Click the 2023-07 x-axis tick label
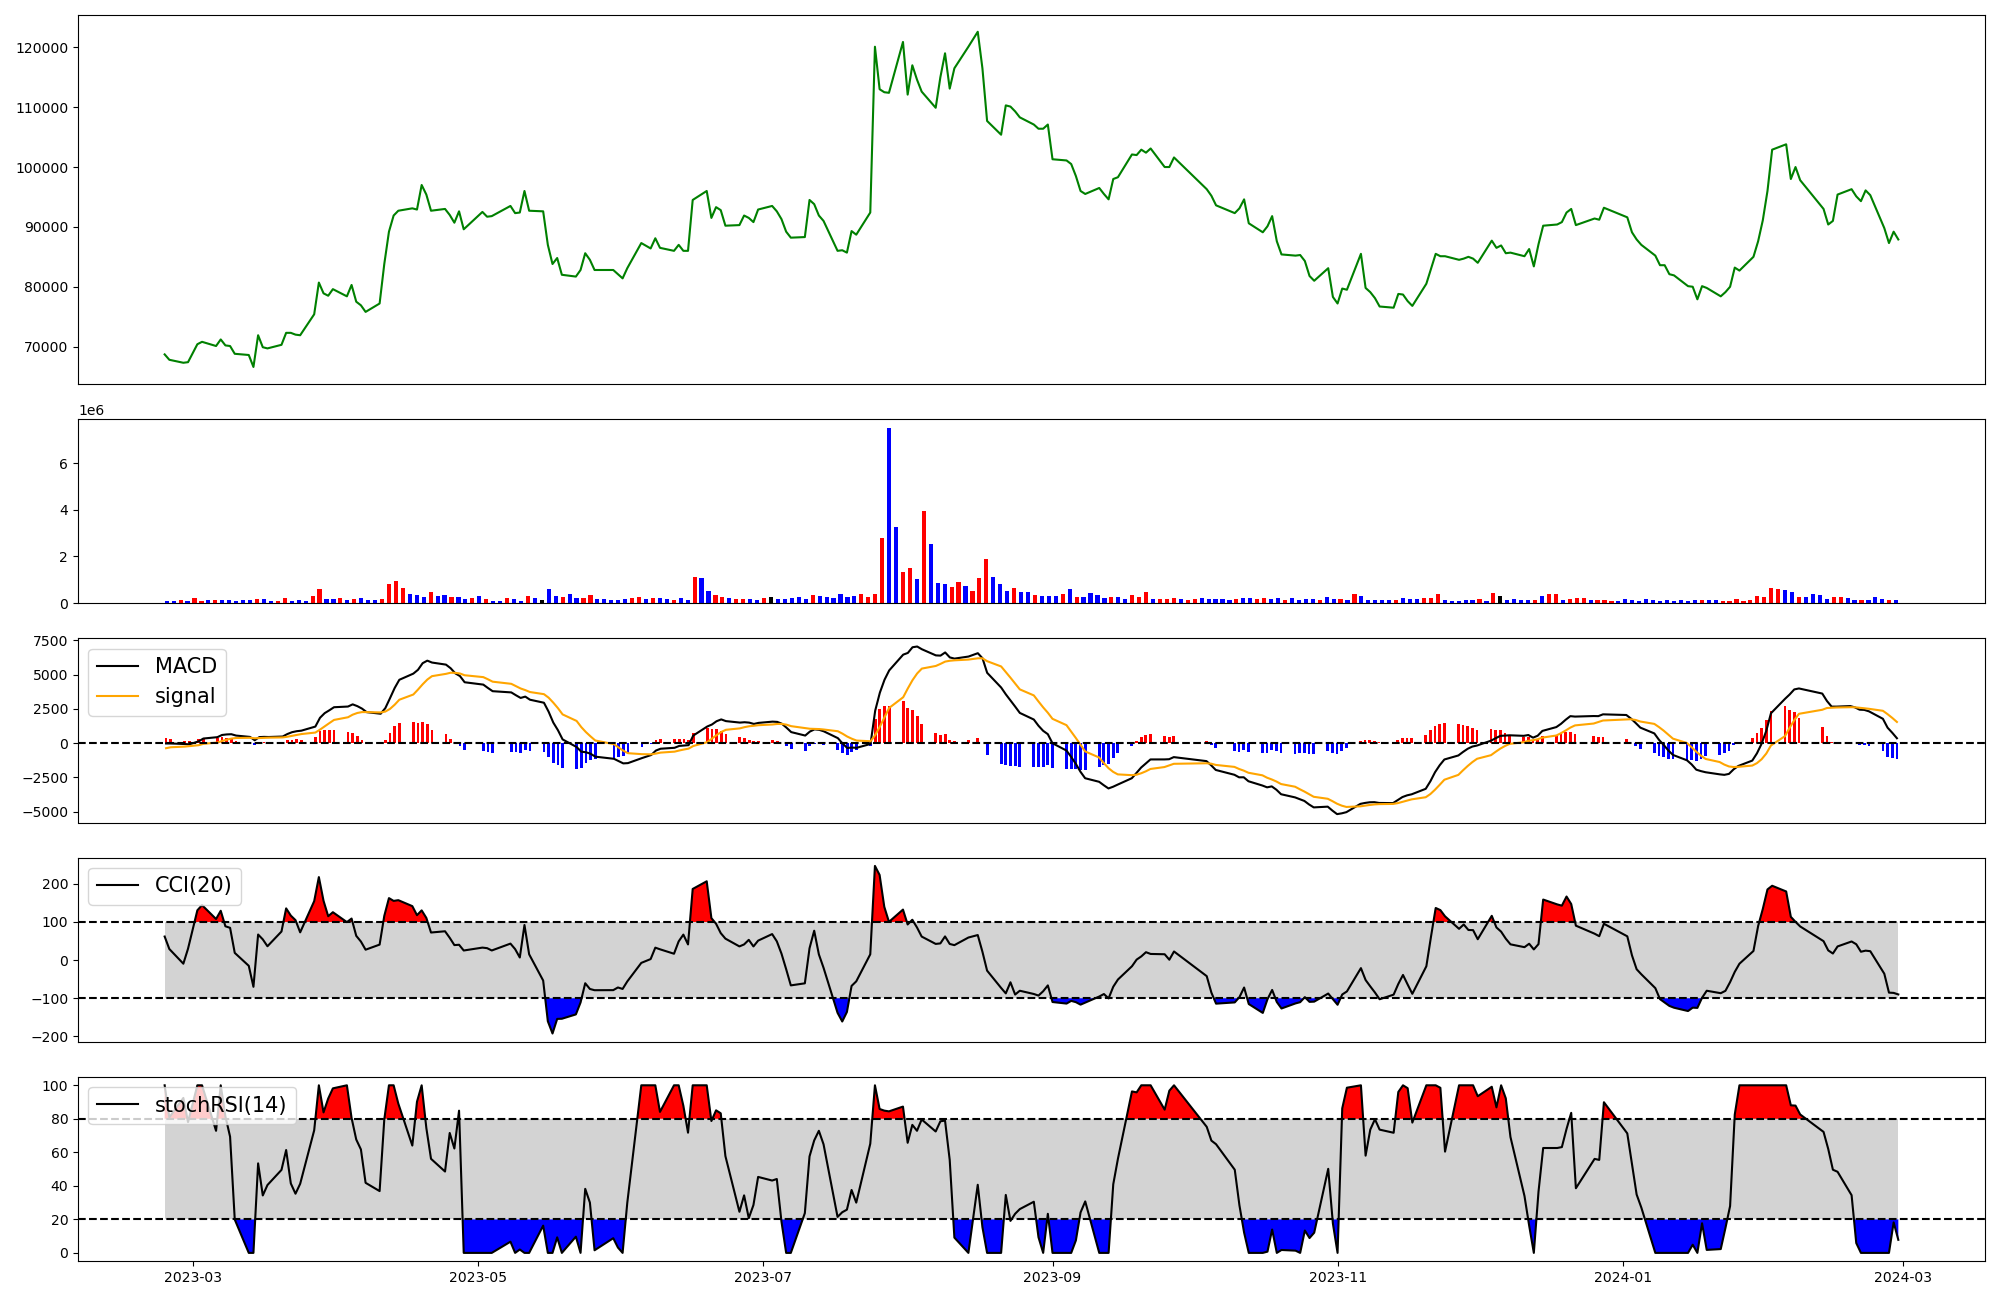Viewport: 2000px width, 1300px height. pyautogui.click(x=763, y=1277)
